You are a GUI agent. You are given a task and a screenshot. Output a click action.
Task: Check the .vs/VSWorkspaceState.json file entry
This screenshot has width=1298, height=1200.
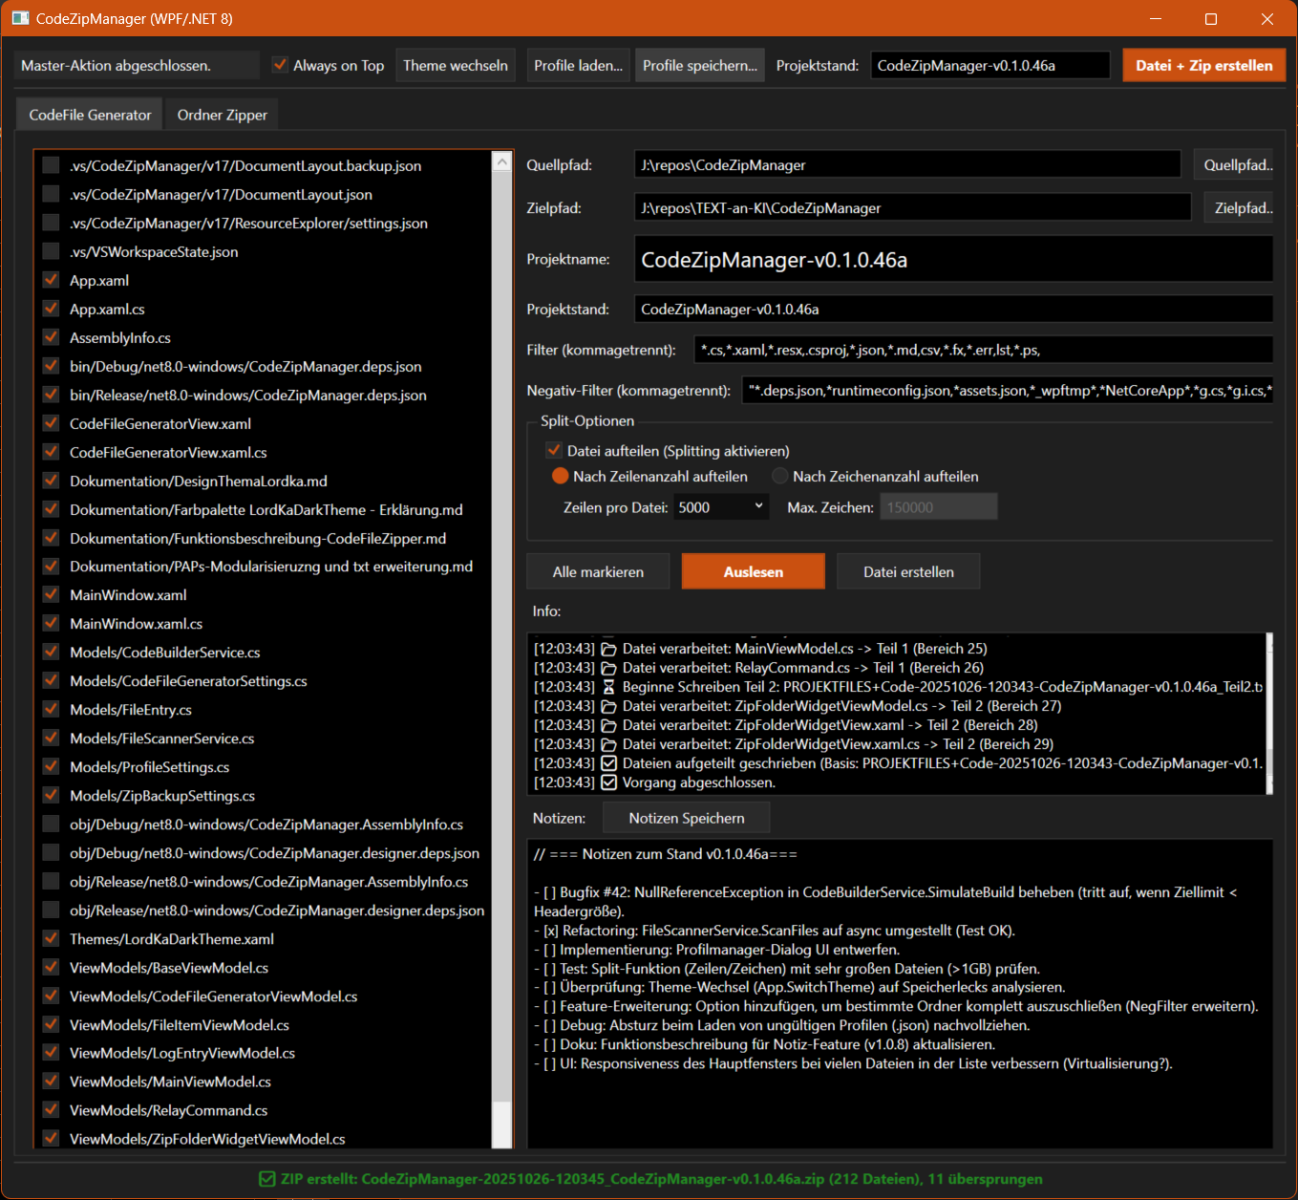51,252
